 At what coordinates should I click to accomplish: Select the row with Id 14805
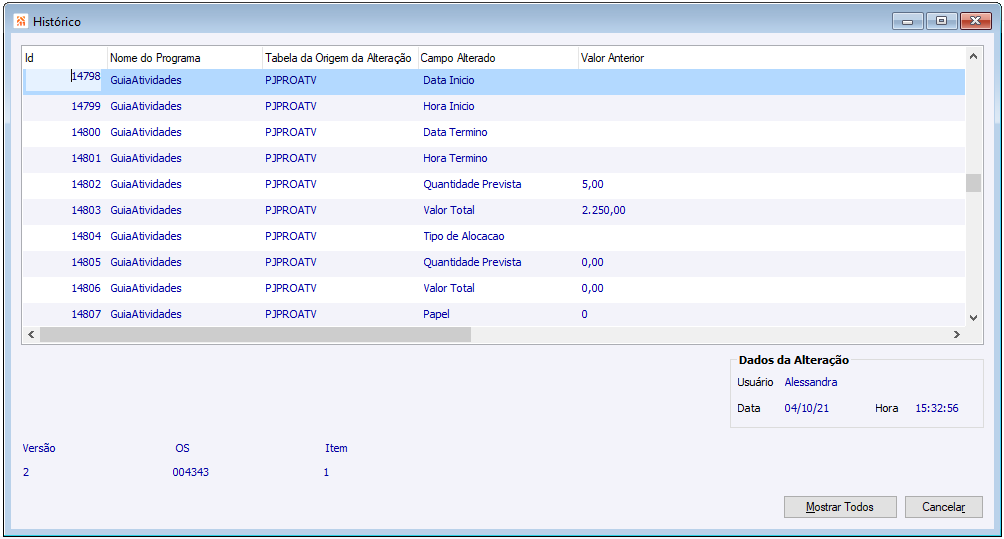[x=494, y=262]
